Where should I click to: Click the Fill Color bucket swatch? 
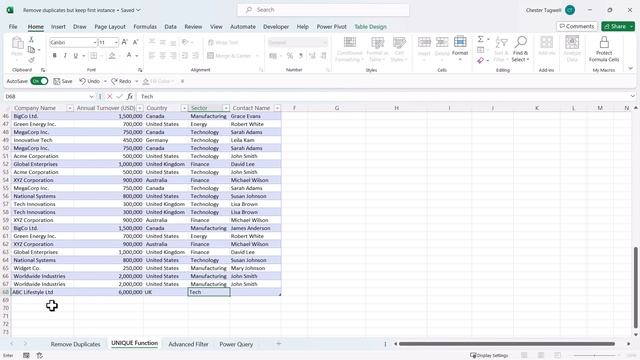(112, 56)
